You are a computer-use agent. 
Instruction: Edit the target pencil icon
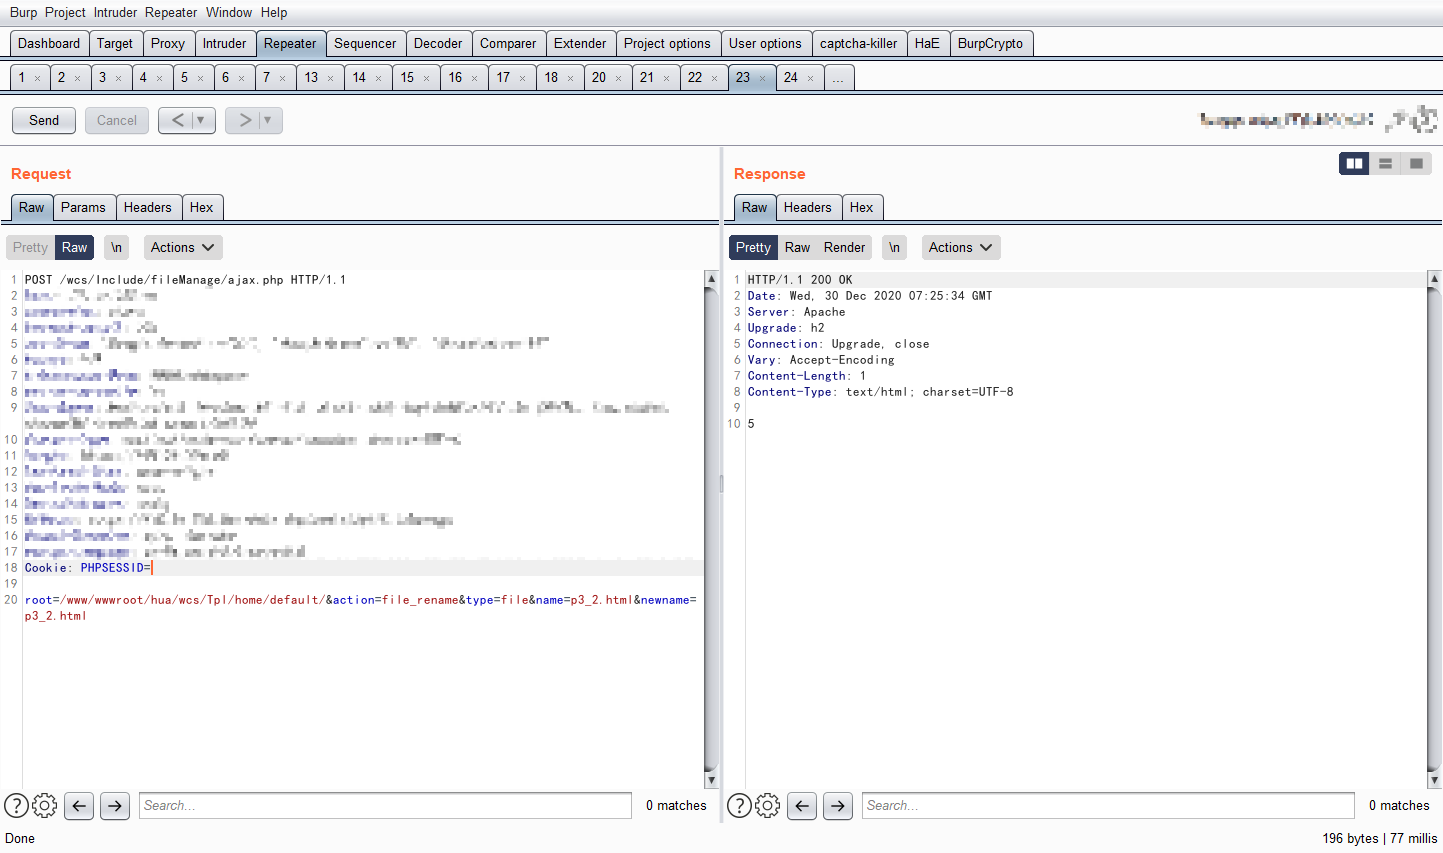tap(1397, 121)
